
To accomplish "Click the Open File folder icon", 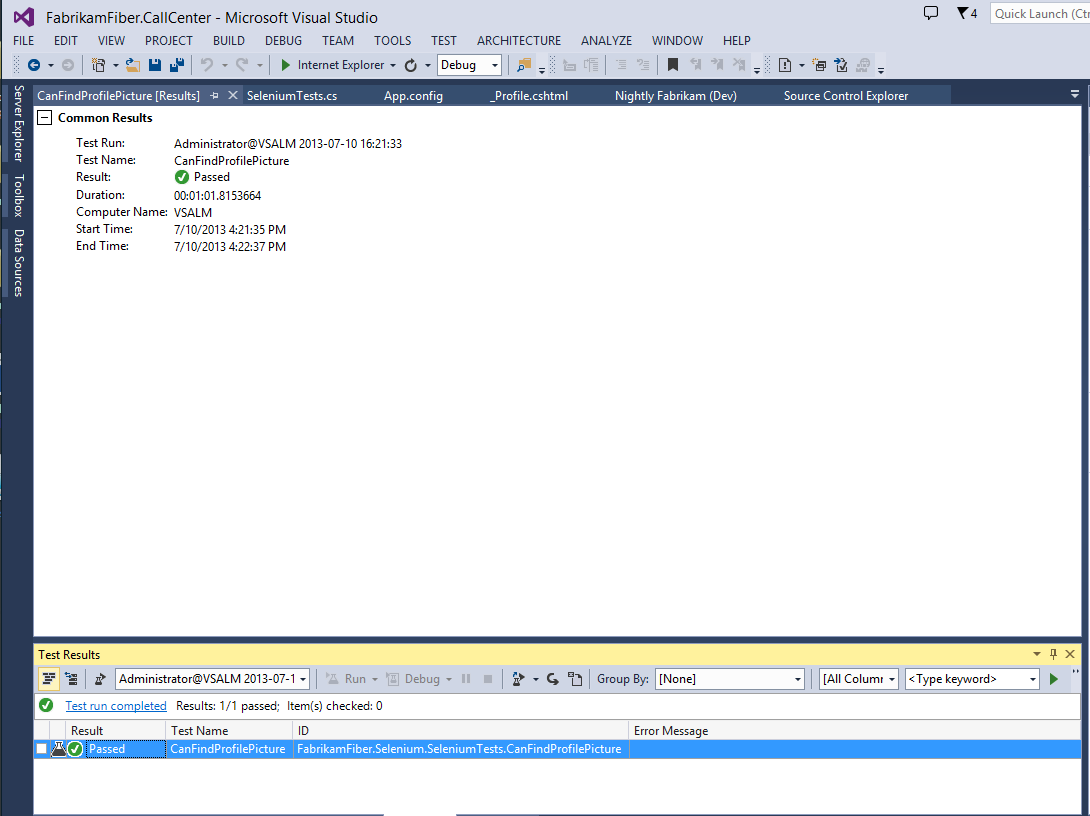I will pos(133,65).
